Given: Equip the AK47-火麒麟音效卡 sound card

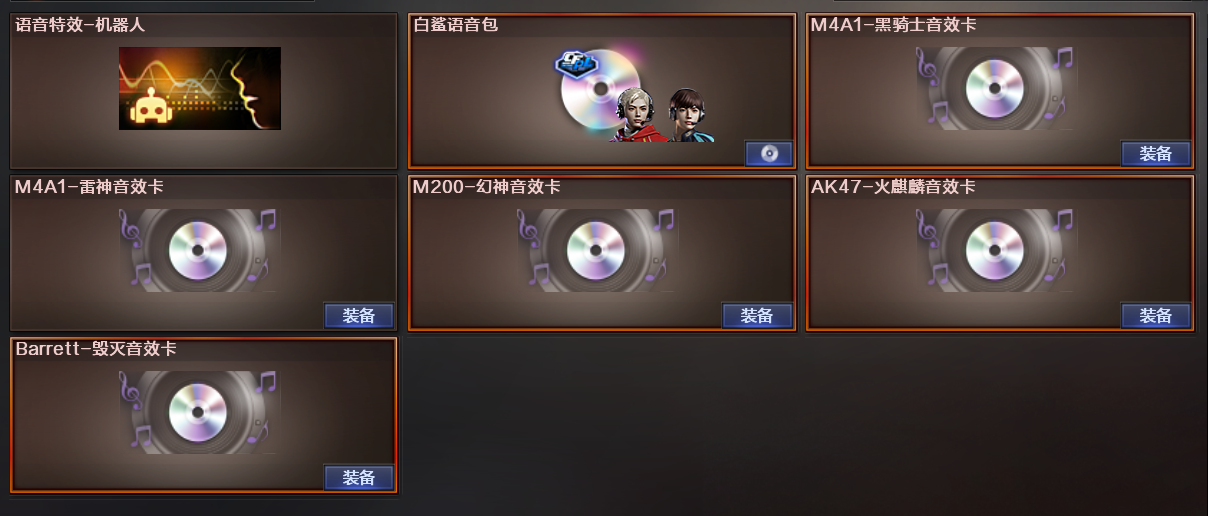Looking at the screenshot, I should point(1156,315).
